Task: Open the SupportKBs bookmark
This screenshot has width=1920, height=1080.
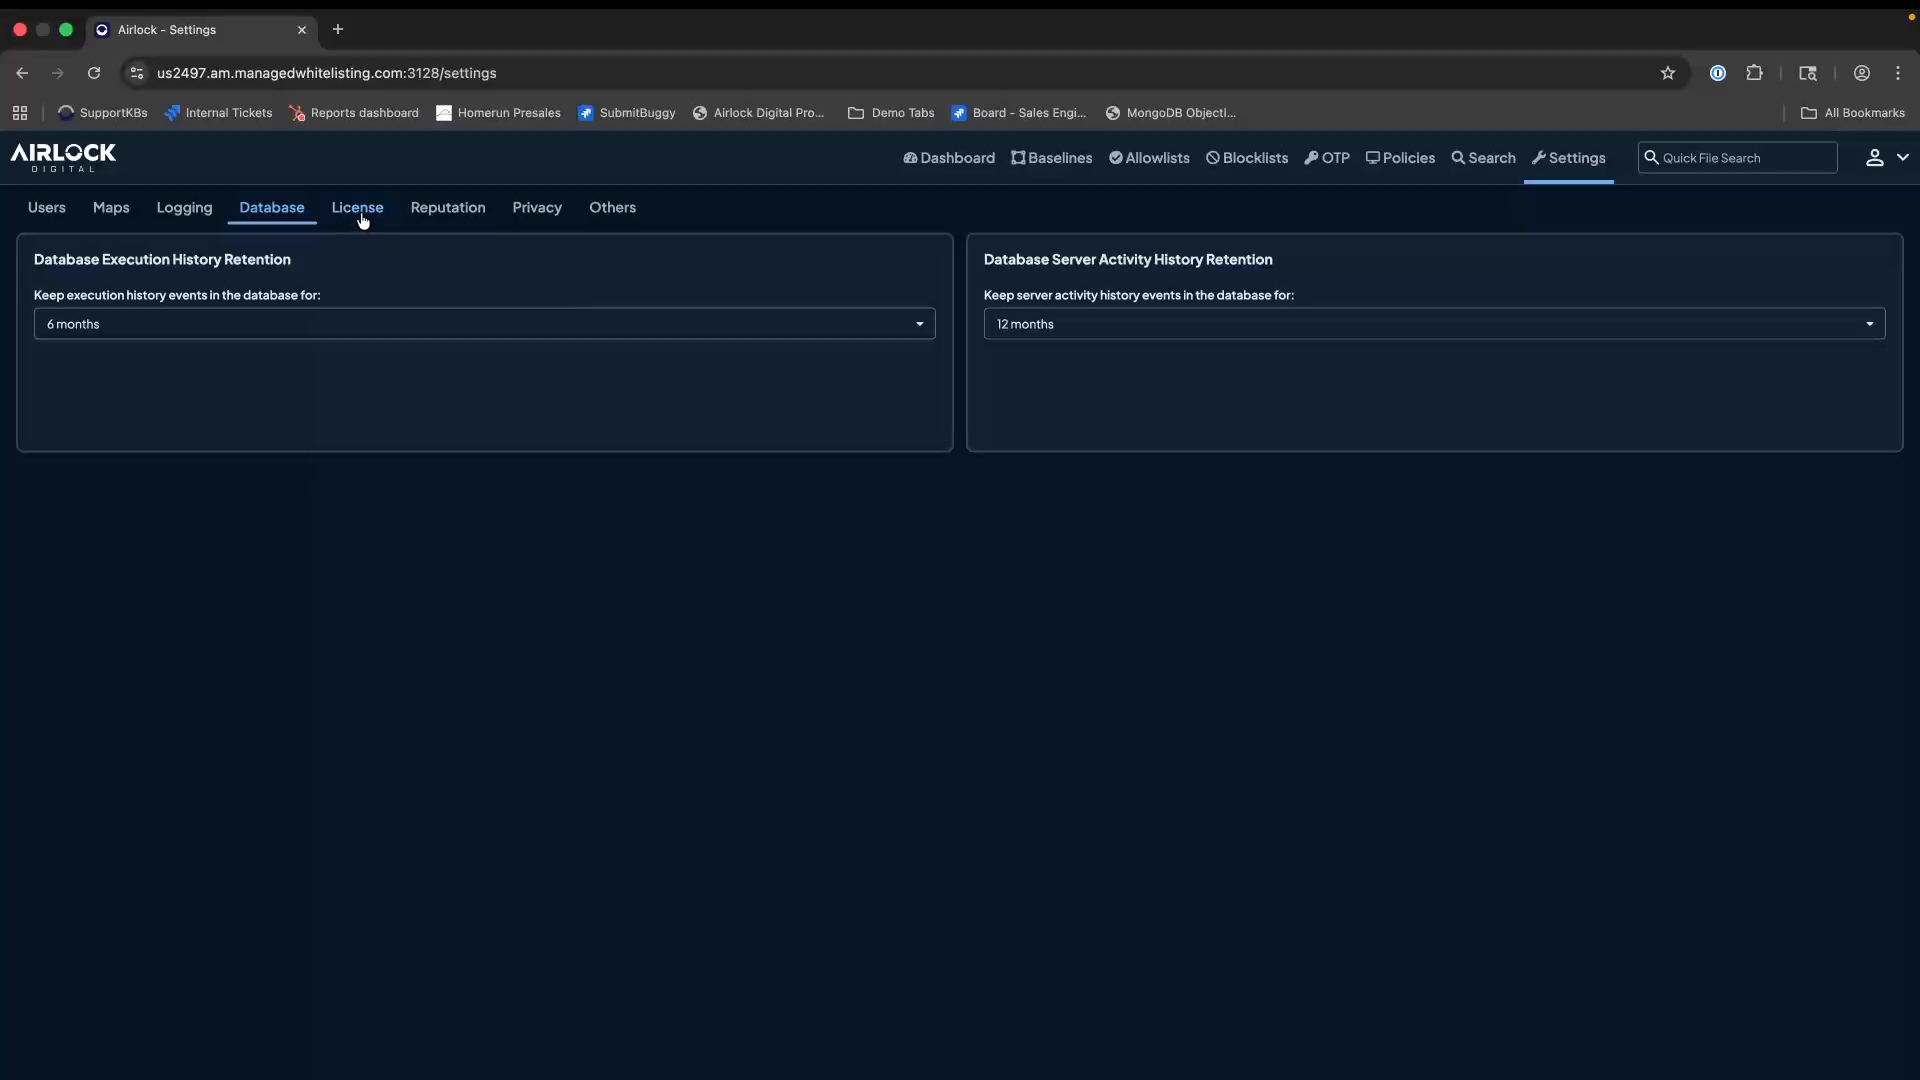Action: [103, 113]
